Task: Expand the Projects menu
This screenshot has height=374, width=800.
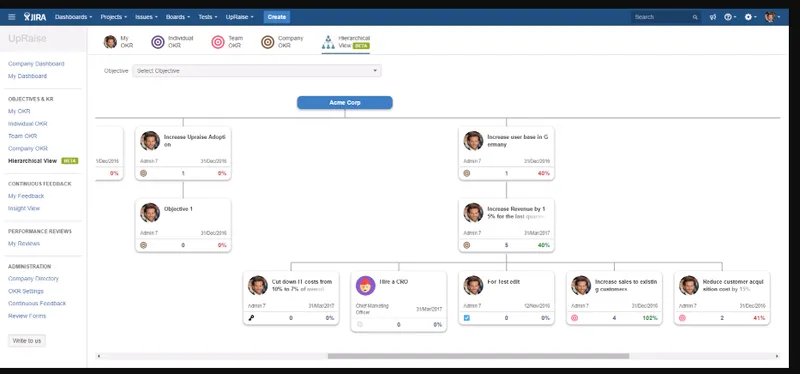Action: click(x=113, y=17)
